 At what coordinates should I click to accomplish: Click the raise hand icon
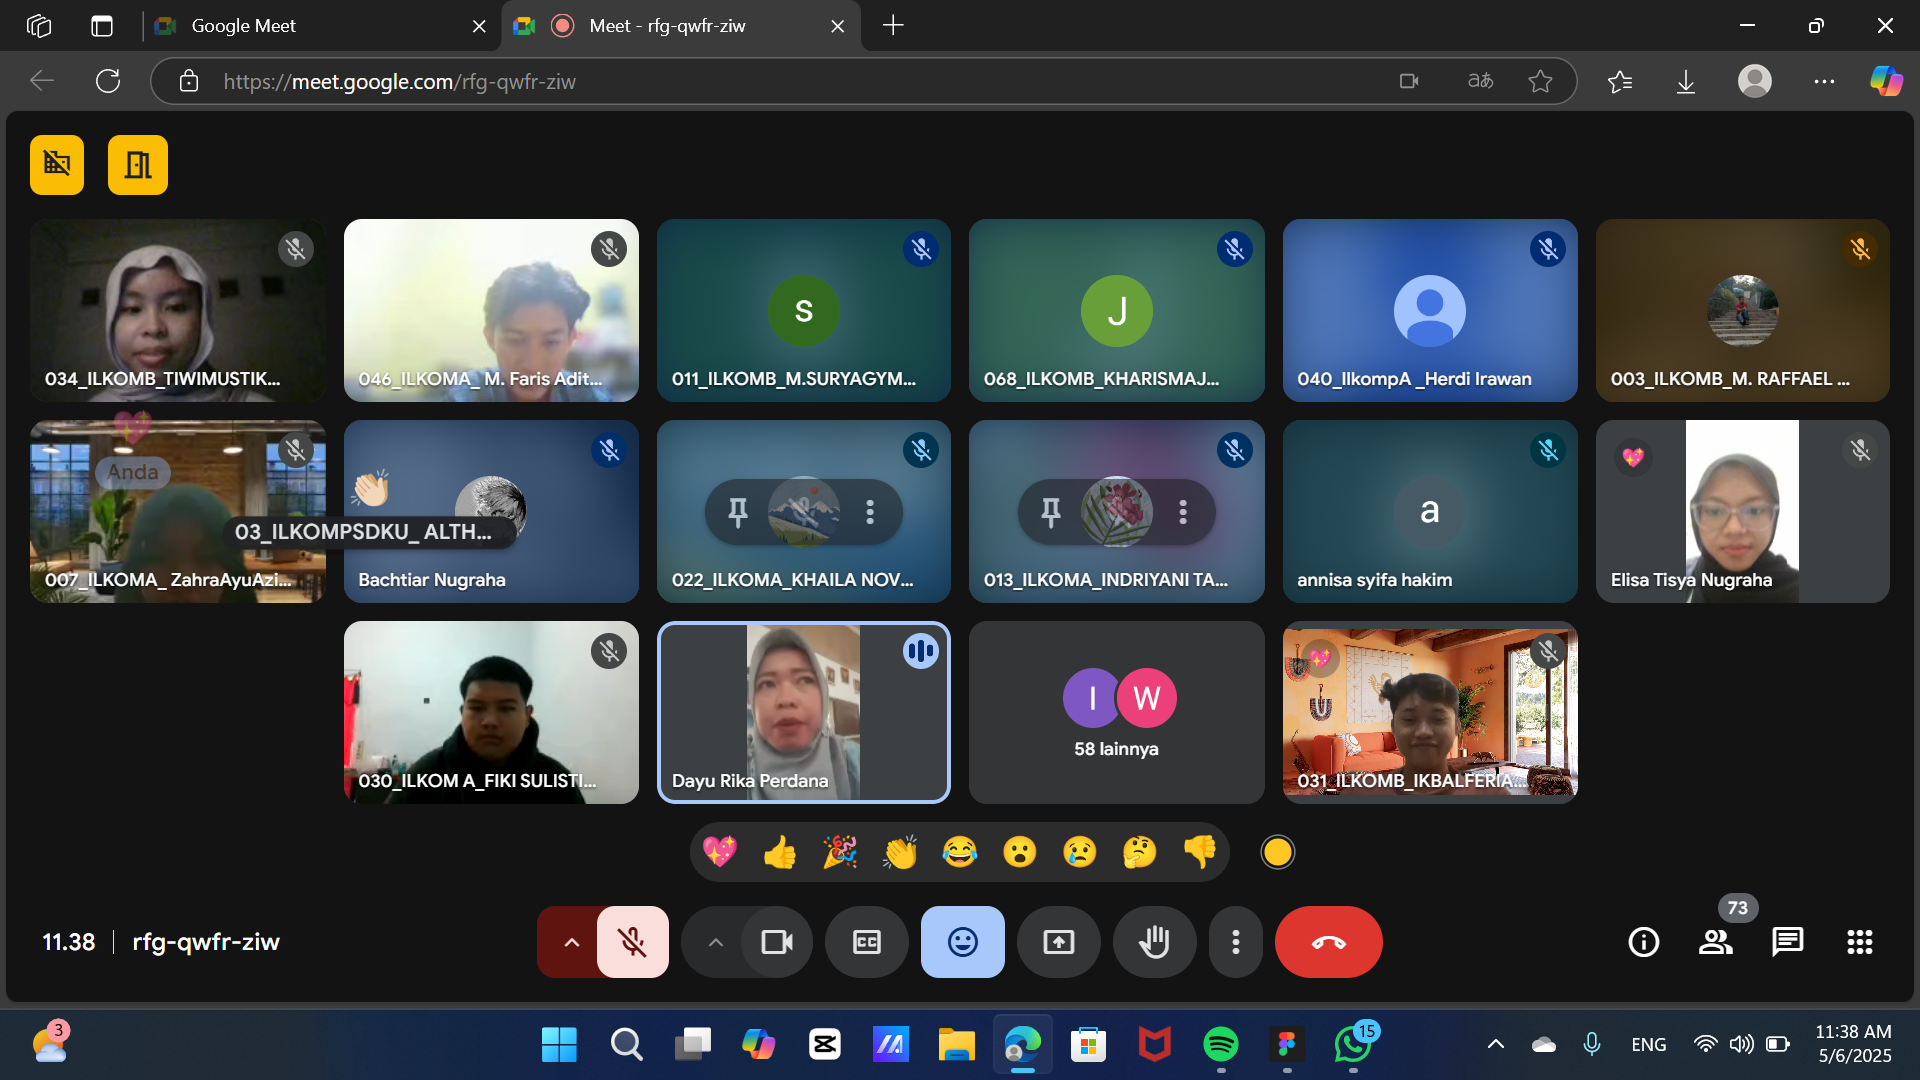point(1154,942)
